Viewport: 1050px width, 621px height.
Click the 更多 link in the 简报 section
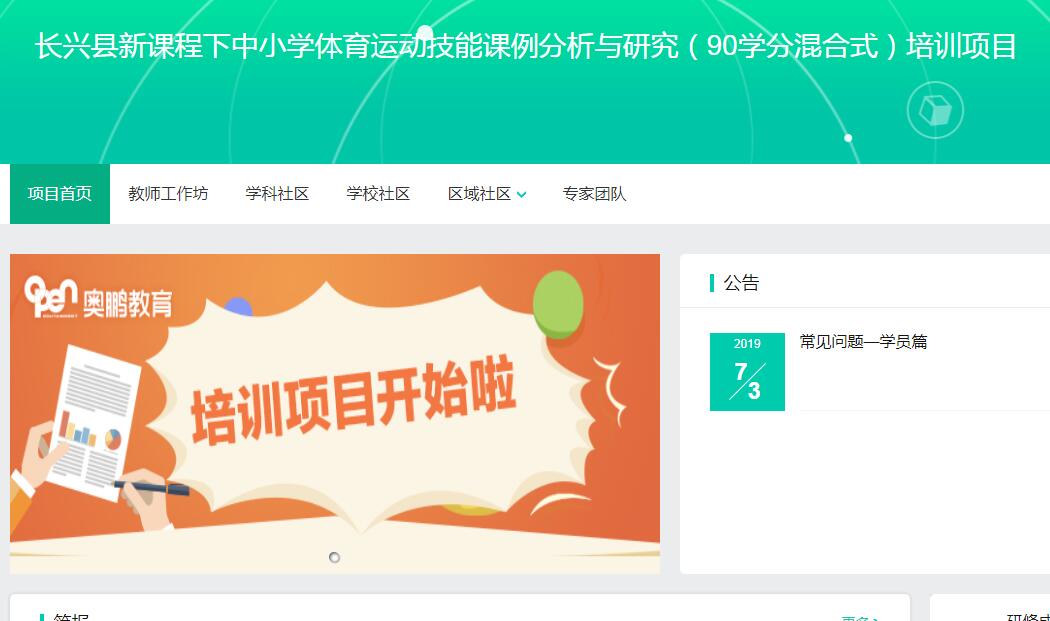point(860,618)
